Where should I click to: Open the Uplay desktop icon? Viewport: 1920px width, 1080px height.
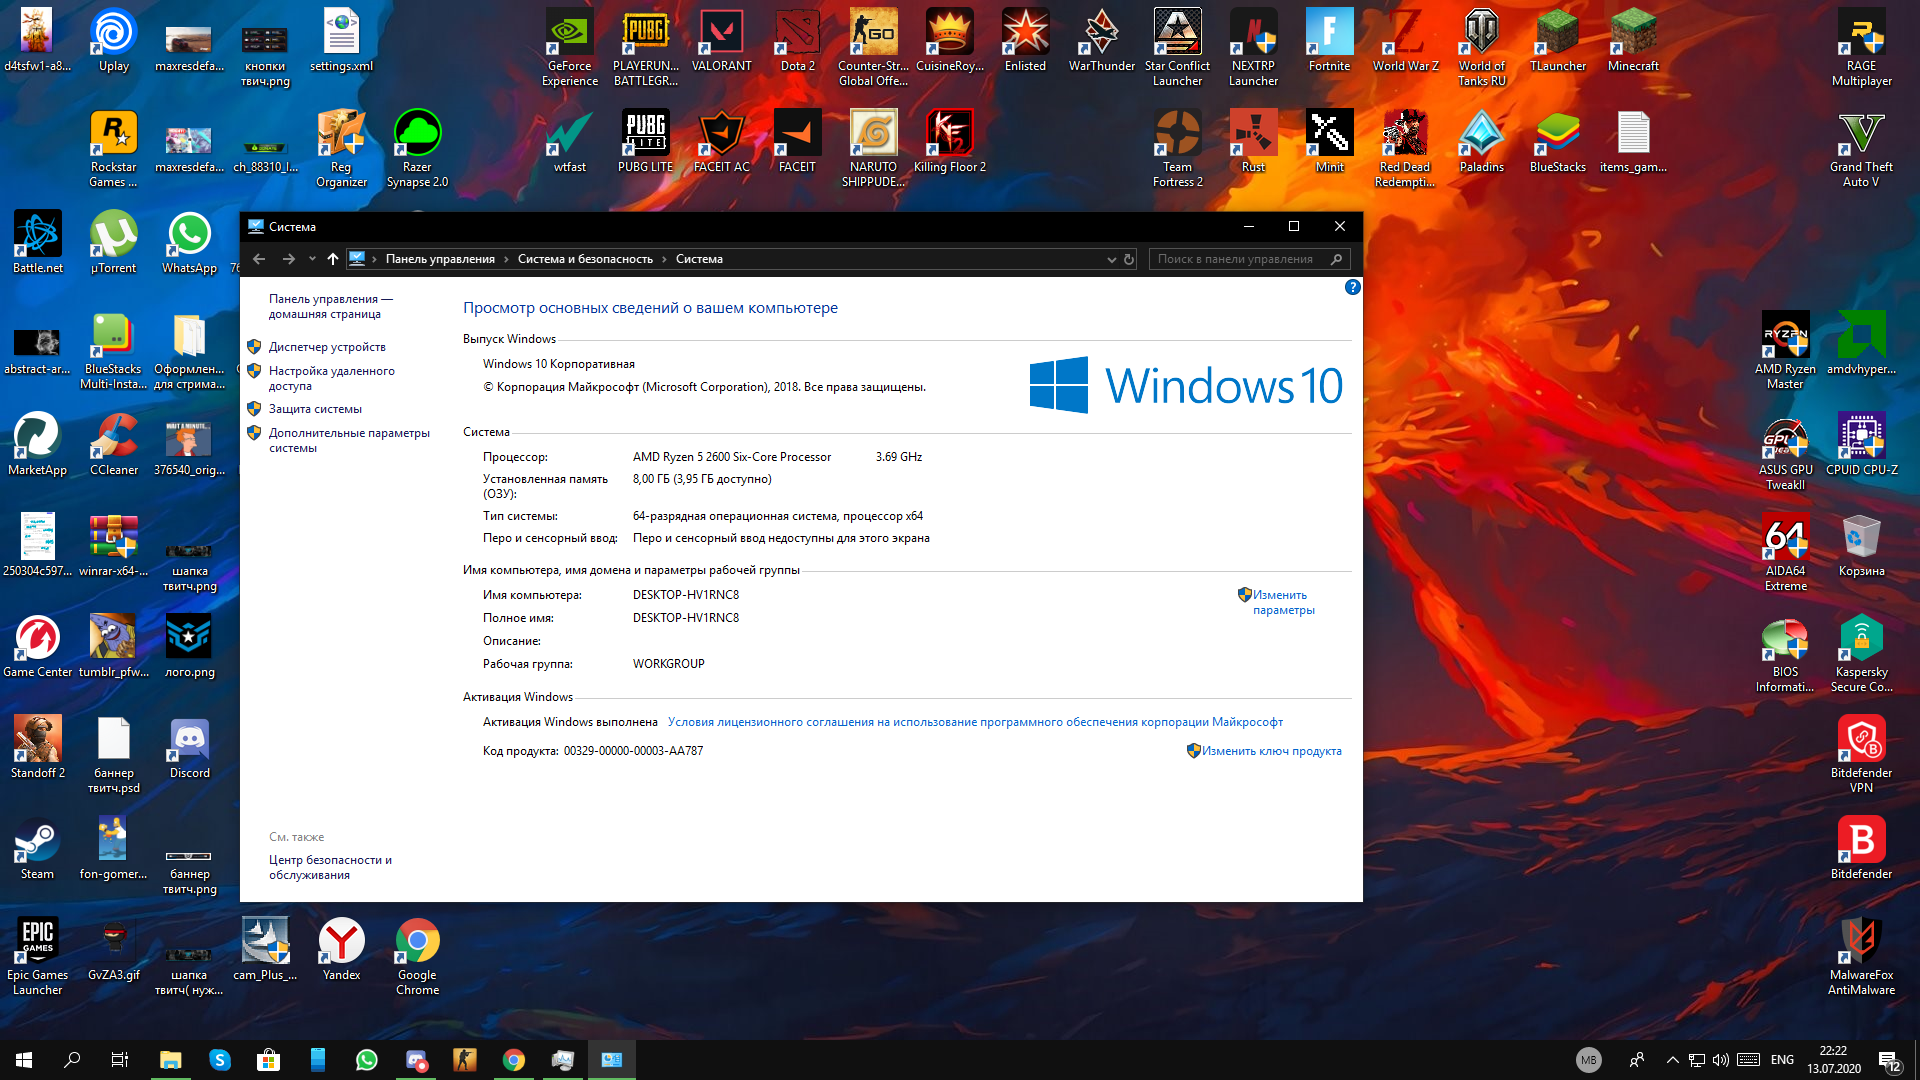(x=113, y=41)
